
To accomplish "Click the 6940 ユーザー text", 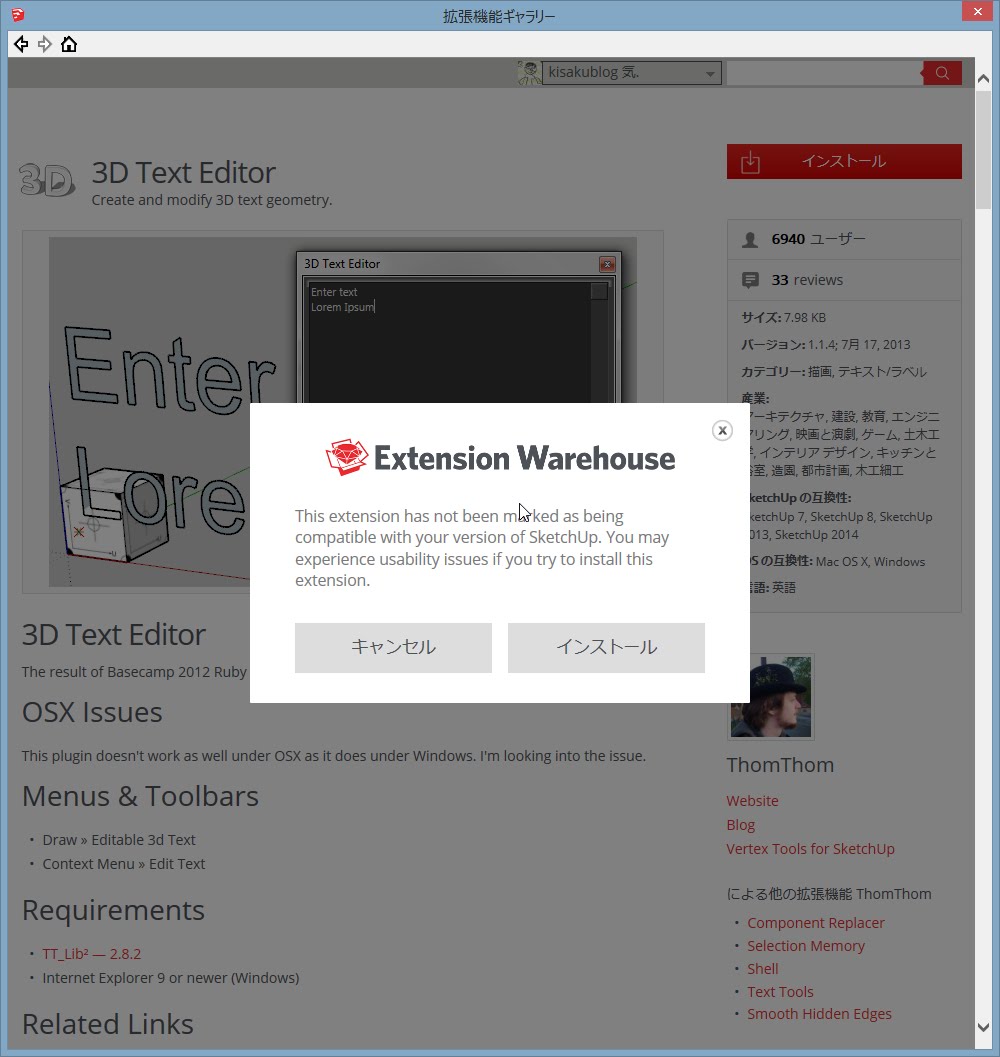I will tap(819, 239).
